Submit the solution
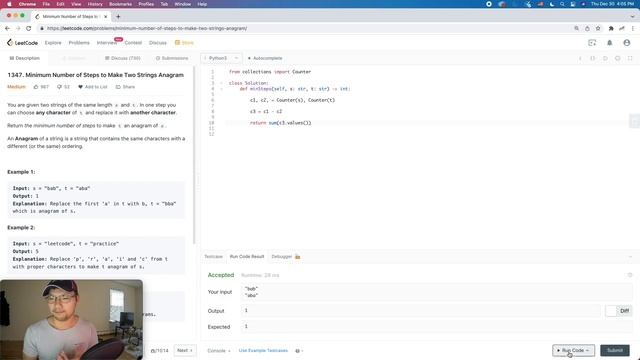The height and width of the screenshot is (360, 640). (615, 350)
